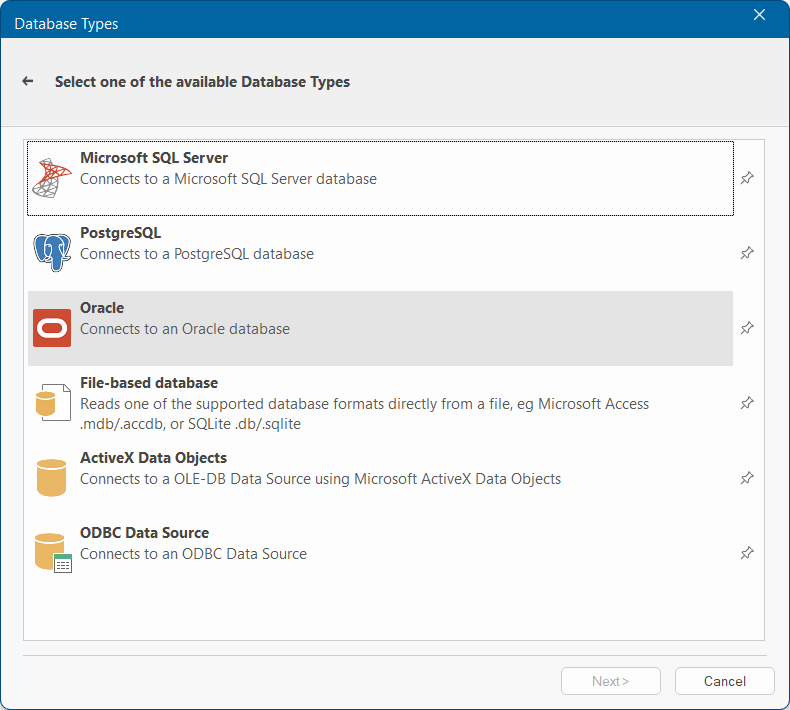Click the Next > button
Screen dimensions: 790x710
(x=611, y=681)
